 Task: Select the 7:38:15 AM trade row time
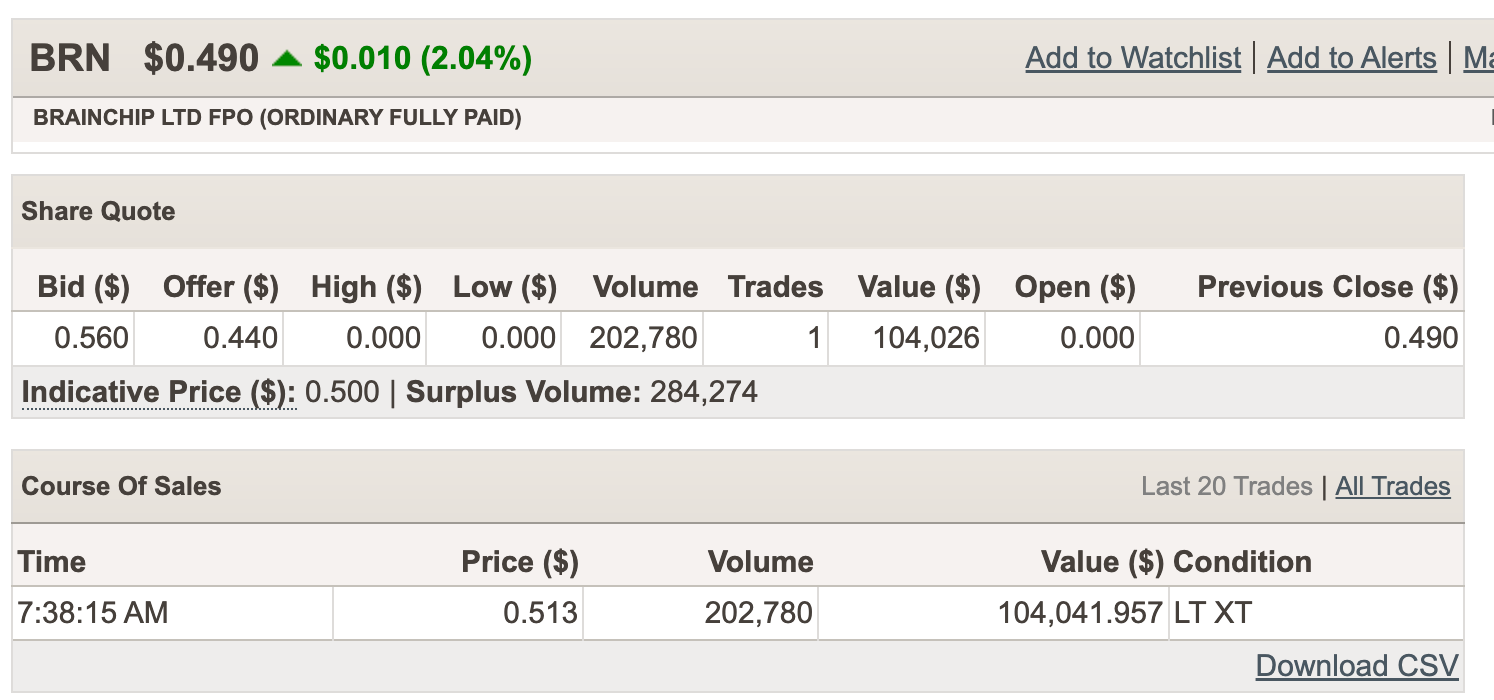[93, 612]
